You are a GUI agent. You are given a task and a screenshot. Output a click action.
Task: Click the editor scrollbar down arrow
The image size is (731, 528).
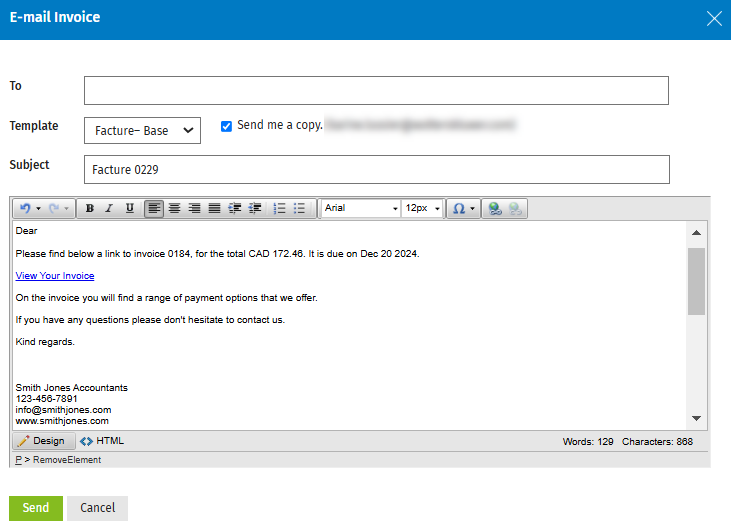697,418
